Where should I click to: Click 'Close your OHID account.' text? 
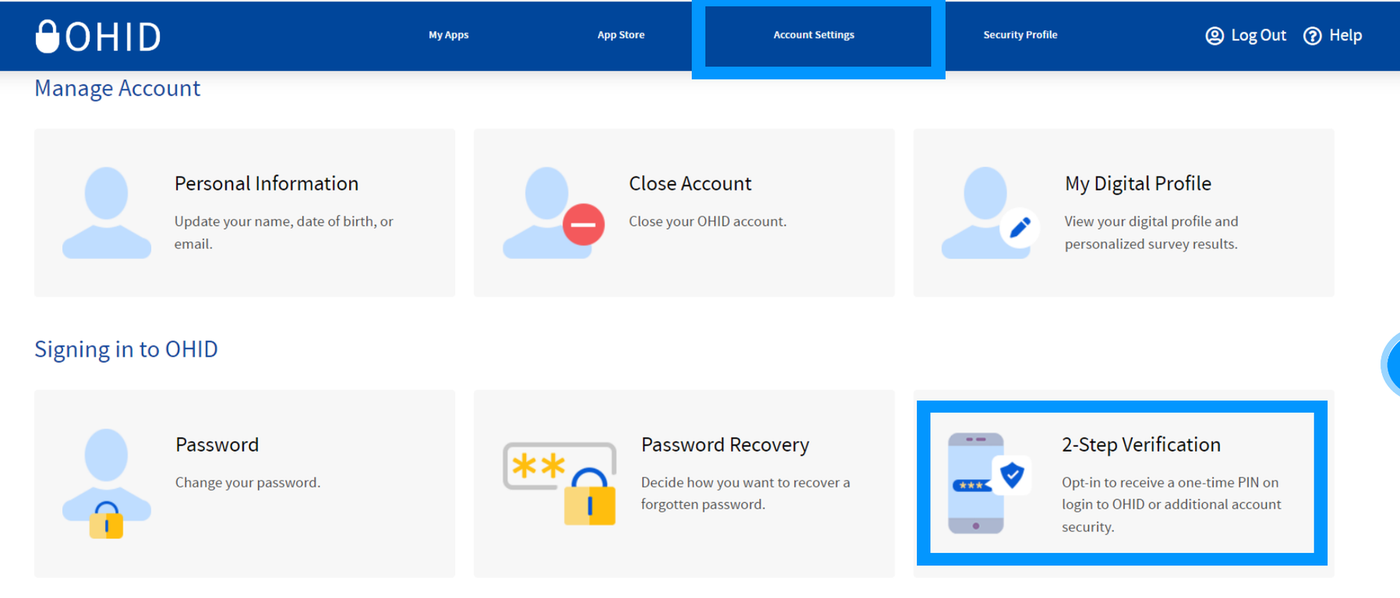[x=708, y=221]
